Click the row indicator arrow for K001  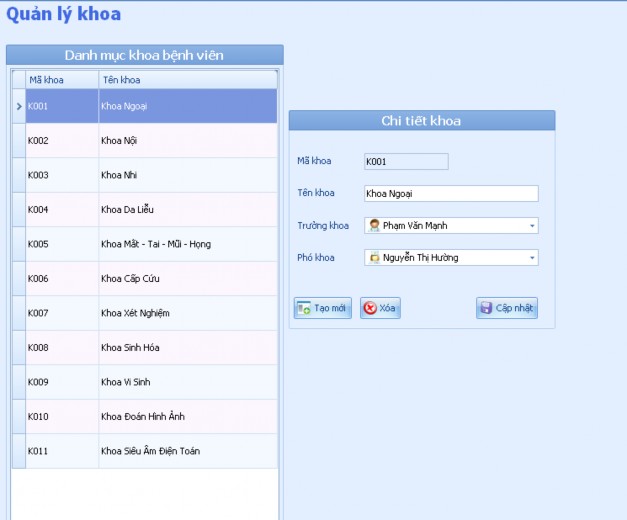point(18,106)
